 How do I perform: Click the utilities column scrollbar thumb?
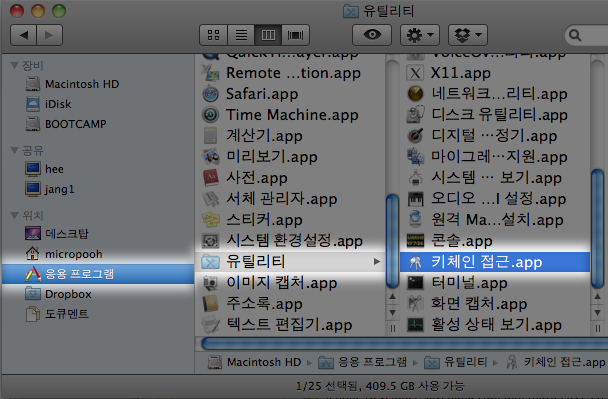tap(598, 229)
